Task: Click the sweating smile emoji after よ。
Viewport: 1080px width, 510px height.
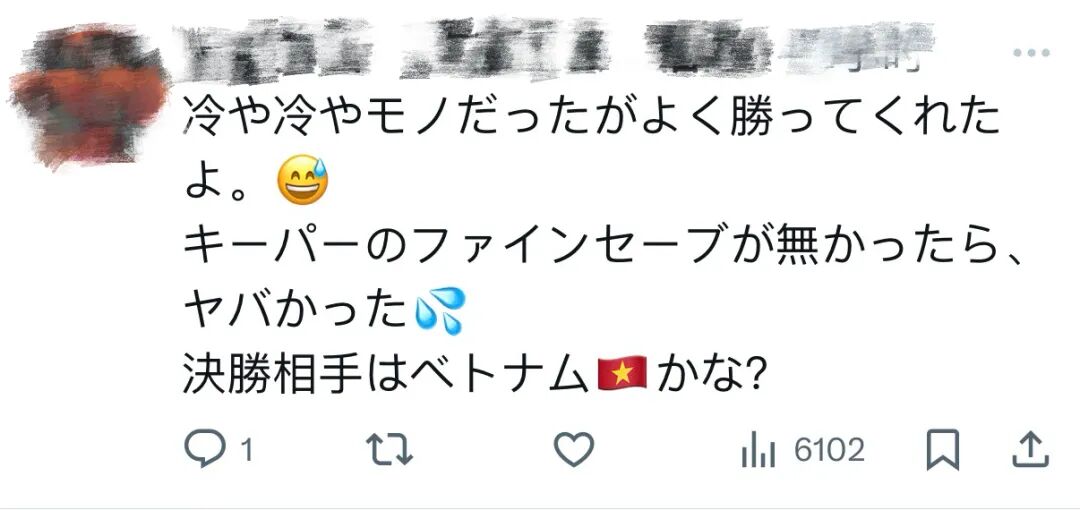Action: click(x=302, y=181)
